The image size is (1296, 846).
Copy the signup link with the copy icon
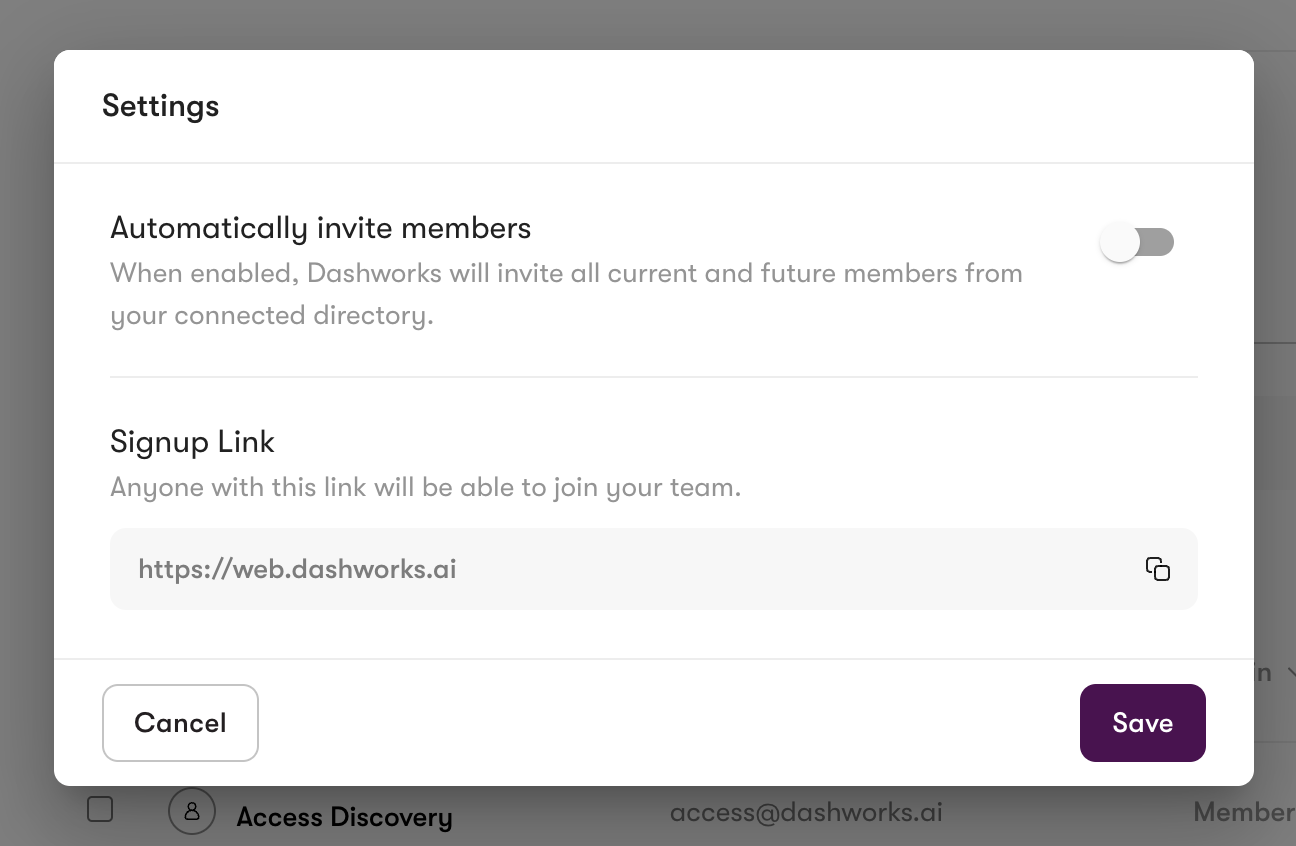coord(1157,569)
